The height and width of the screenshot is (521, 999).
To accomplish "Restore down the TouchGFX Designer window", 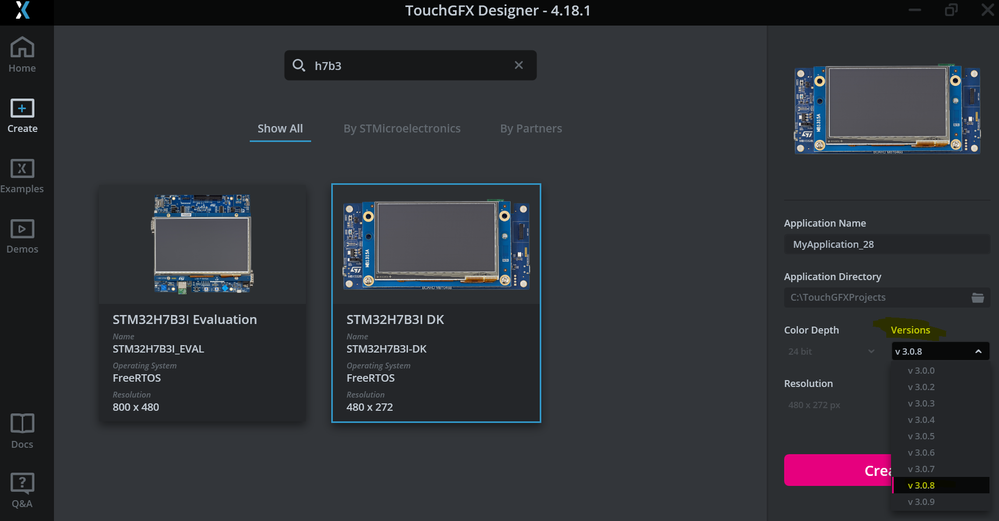I will (x=951, y=10).
